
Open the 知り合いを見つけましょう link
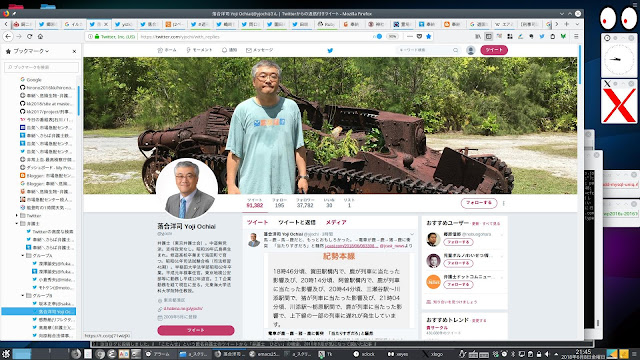455,302
